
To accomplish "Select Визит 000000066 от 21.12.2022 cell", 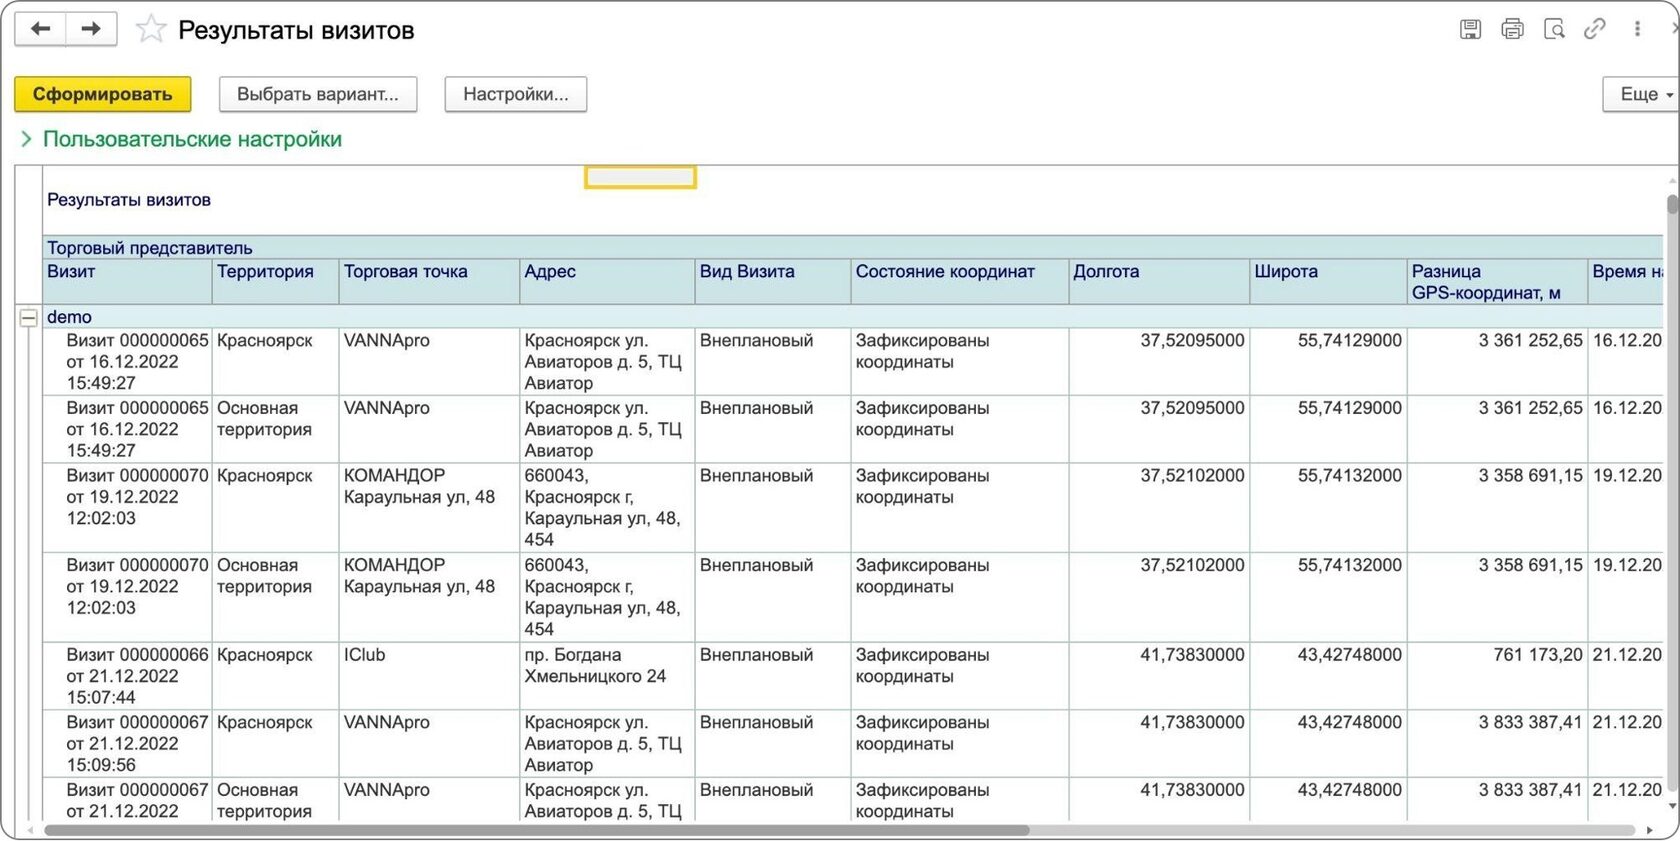I will (127, 676).
